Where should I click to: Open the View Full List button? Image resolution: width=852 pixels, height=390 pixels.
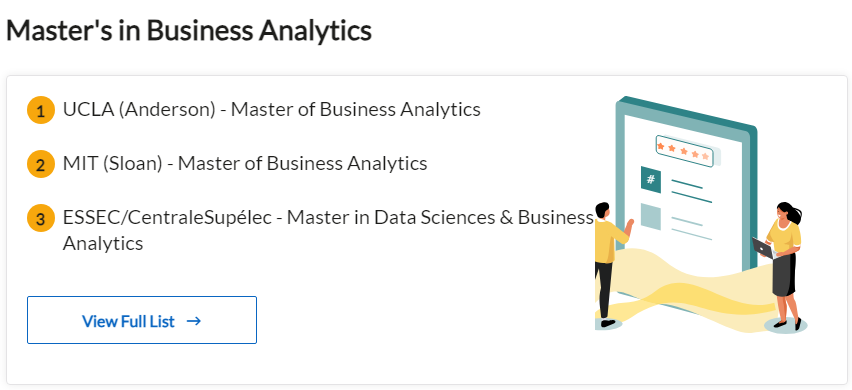[x=142, y=320]
